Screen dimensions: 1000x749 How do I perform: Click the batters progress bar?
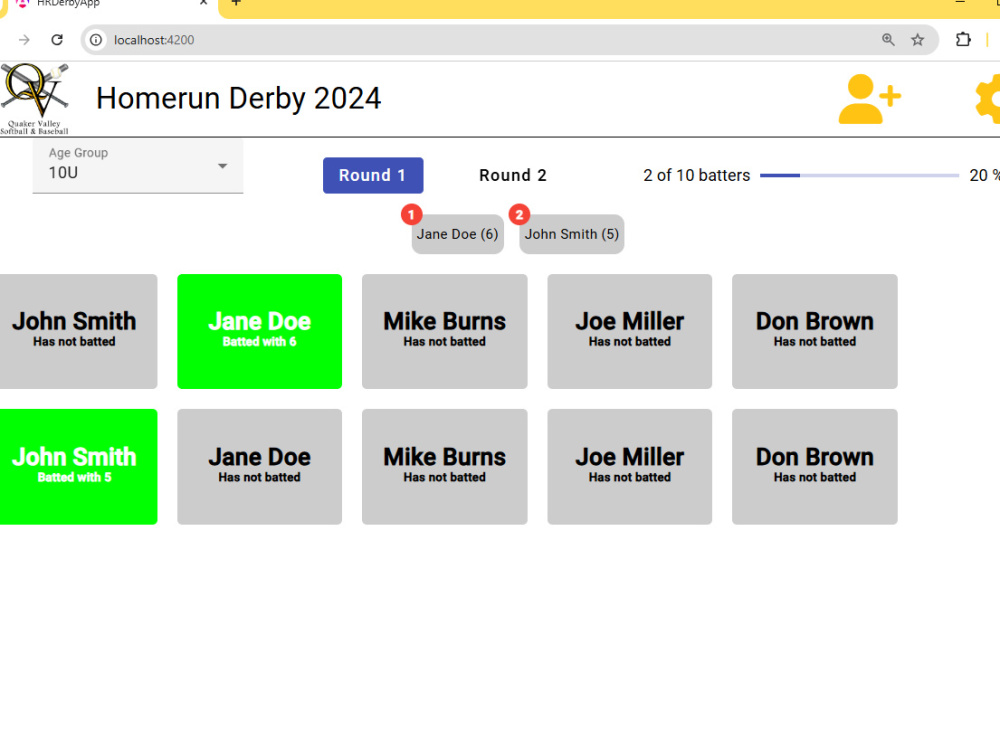pos(859,175)
